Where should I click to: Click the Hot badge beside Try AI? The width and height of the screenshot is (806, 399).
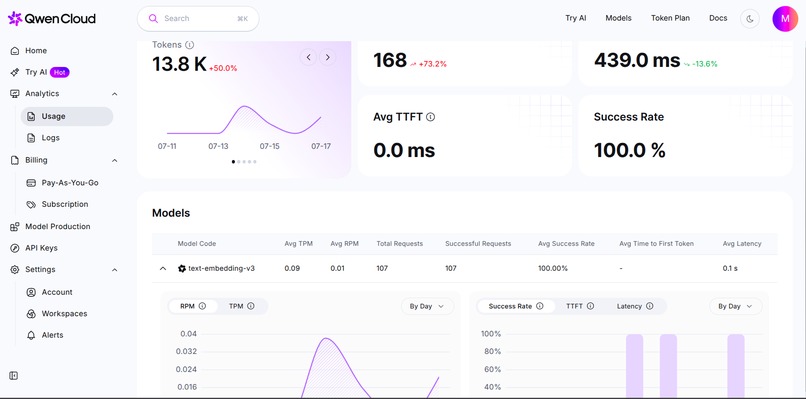[x=60, y=72]
